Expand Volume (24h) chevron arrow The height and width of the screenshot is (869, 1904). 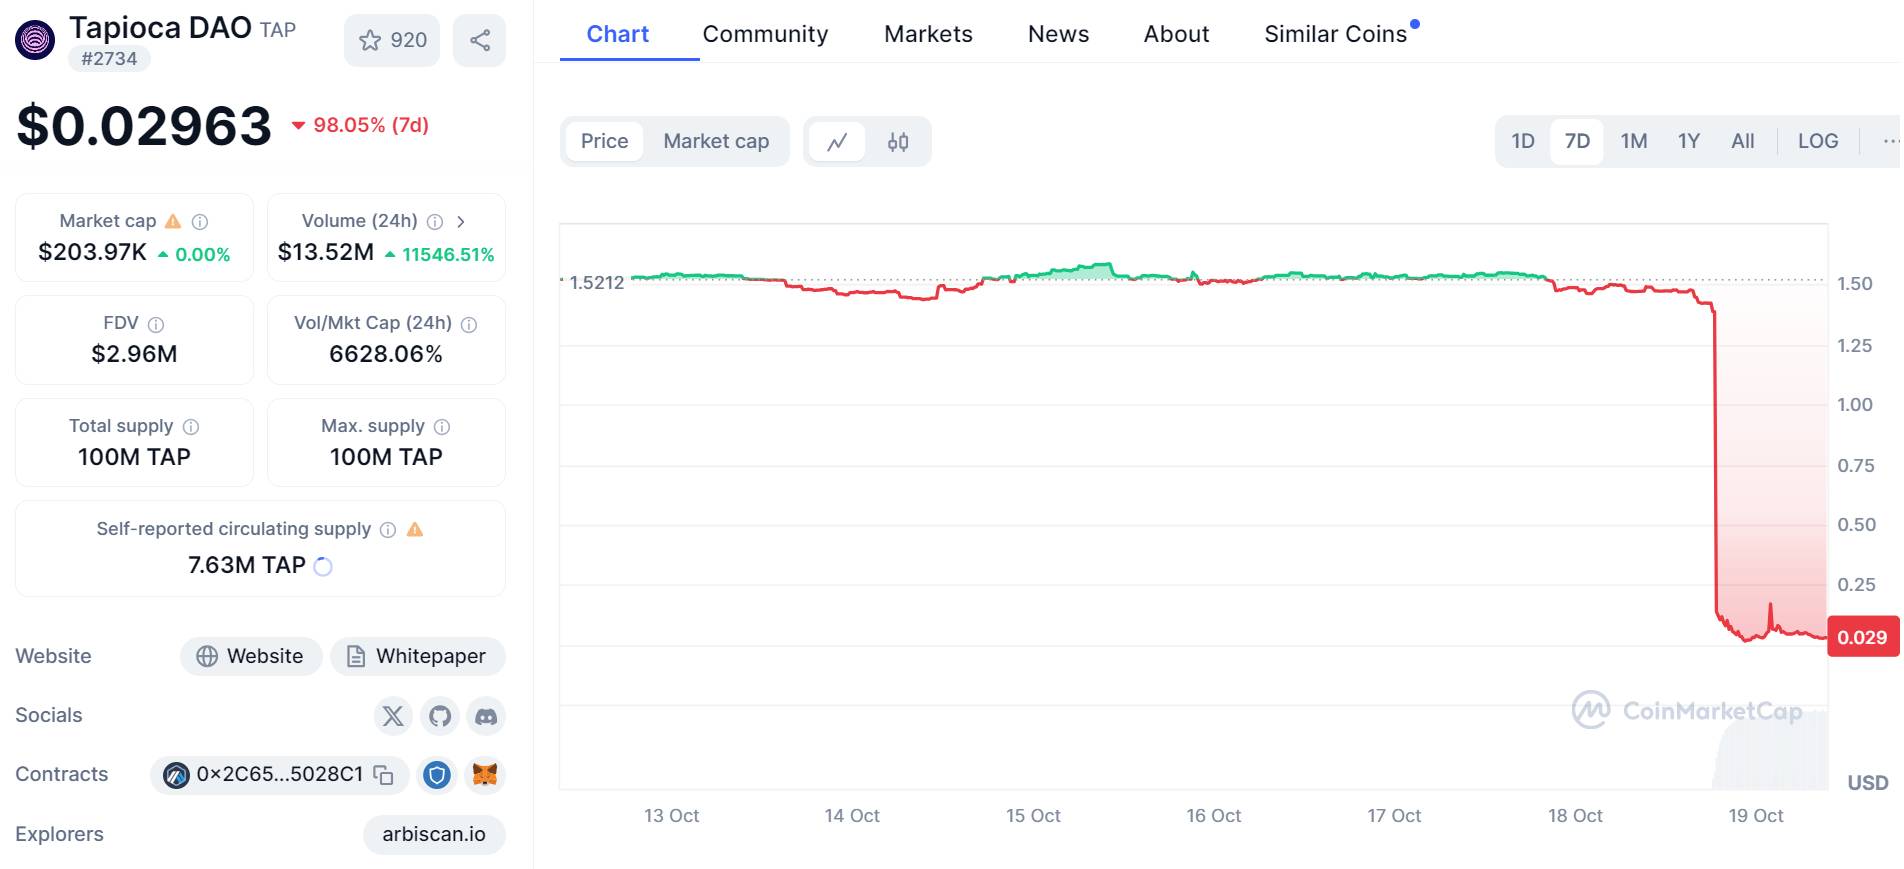(x=461, y=222)
